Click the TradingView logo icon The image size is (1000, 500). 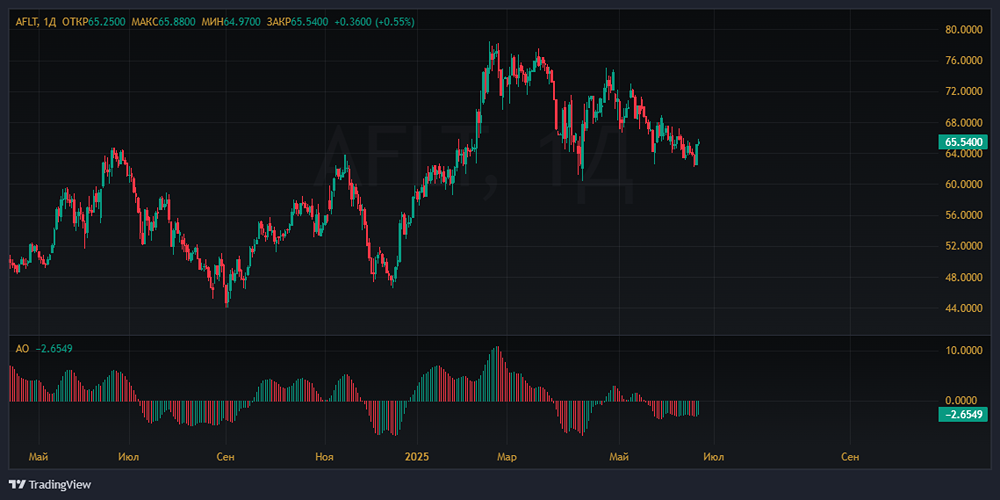tap(17, 484)
